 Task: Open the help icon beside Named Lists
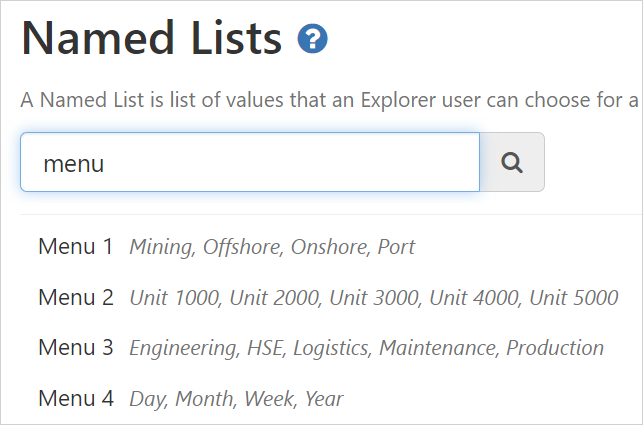coord(313,40)
